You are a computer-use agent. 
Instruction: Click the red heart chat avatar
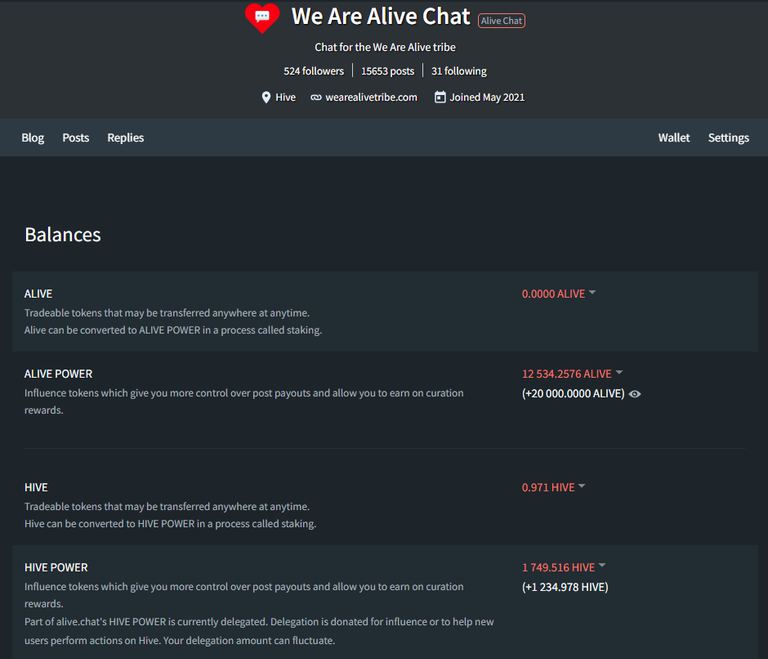click(262, 18)
